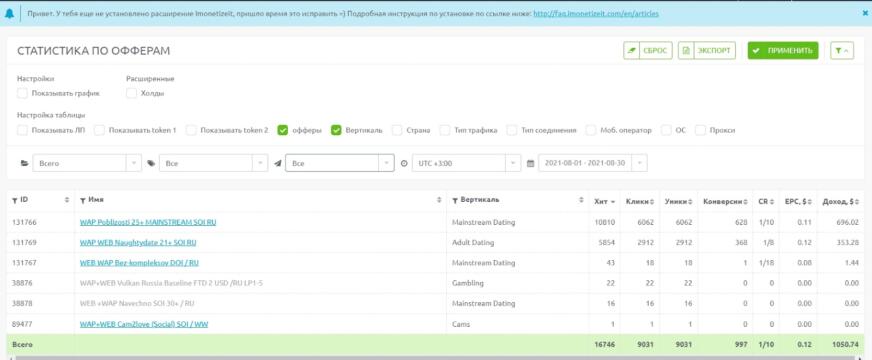Sort by Имя column arrows
Viewport: 872px width, 360px height.
pos(439,200)
